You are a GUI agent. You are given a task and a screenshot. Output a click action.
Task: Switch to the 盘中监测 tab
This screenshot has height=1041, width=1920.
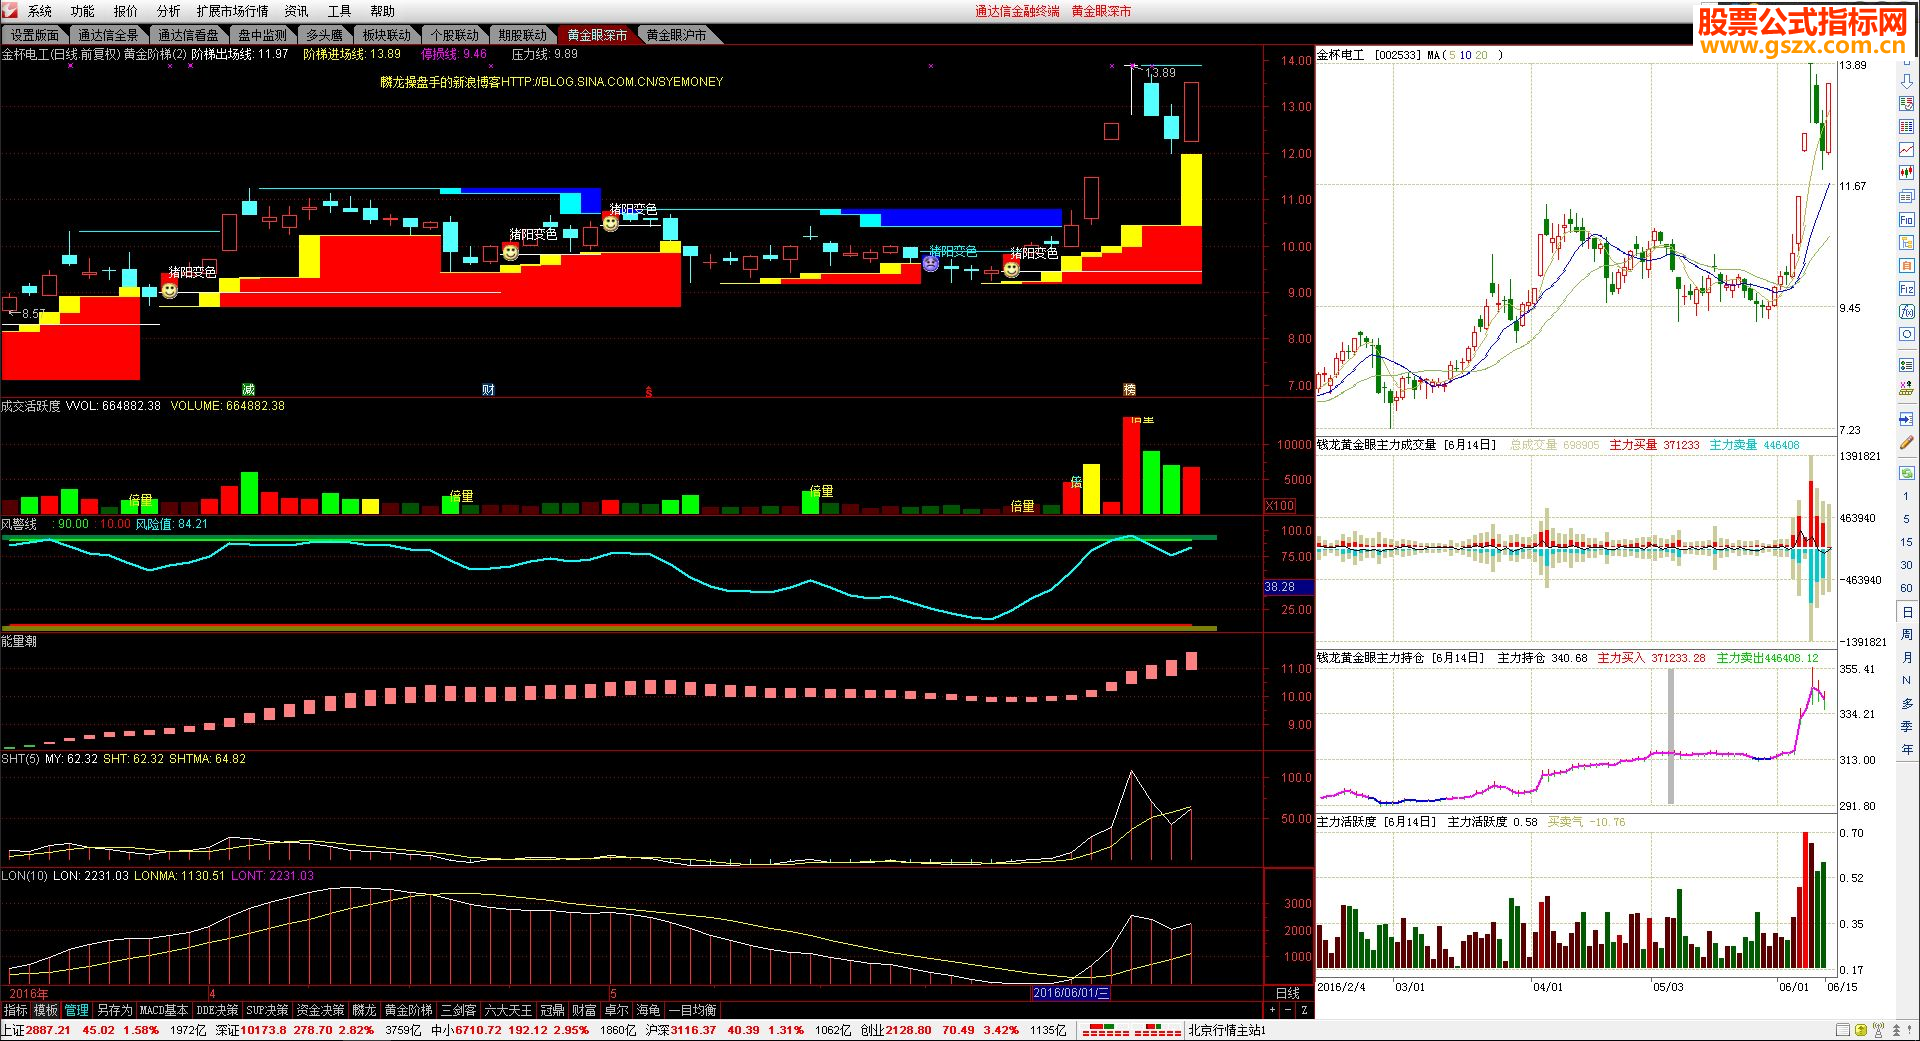point(262,35)
